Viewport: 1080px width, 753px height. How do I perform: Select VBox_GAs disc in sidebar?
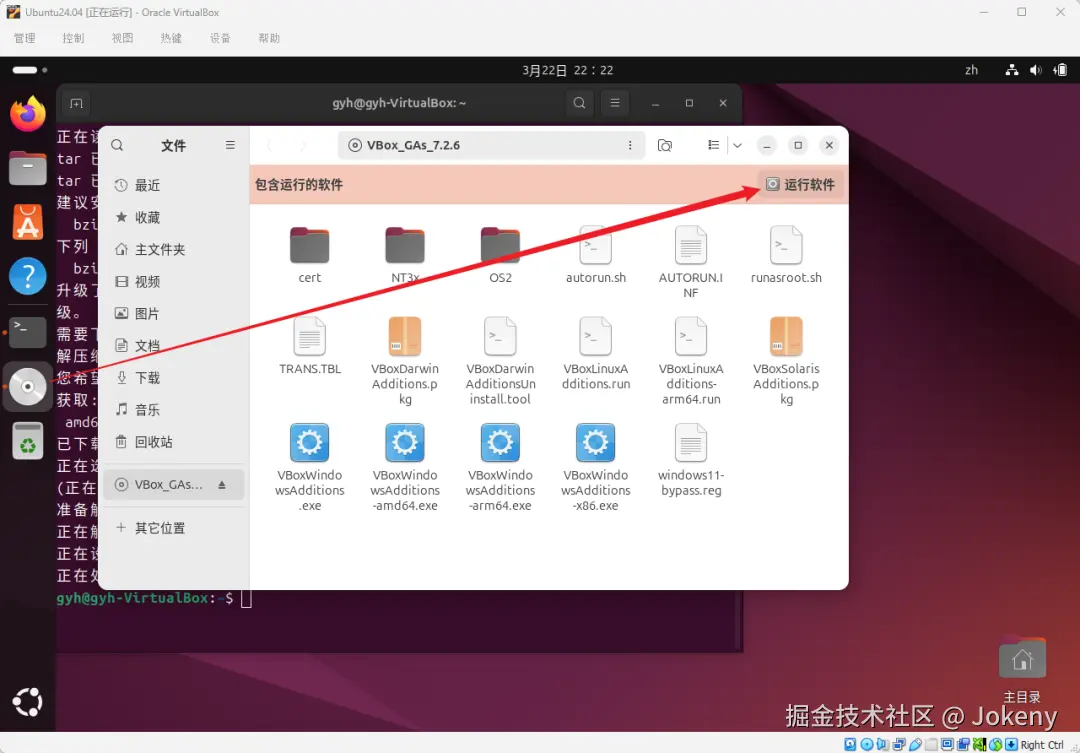tap(174, 484)
